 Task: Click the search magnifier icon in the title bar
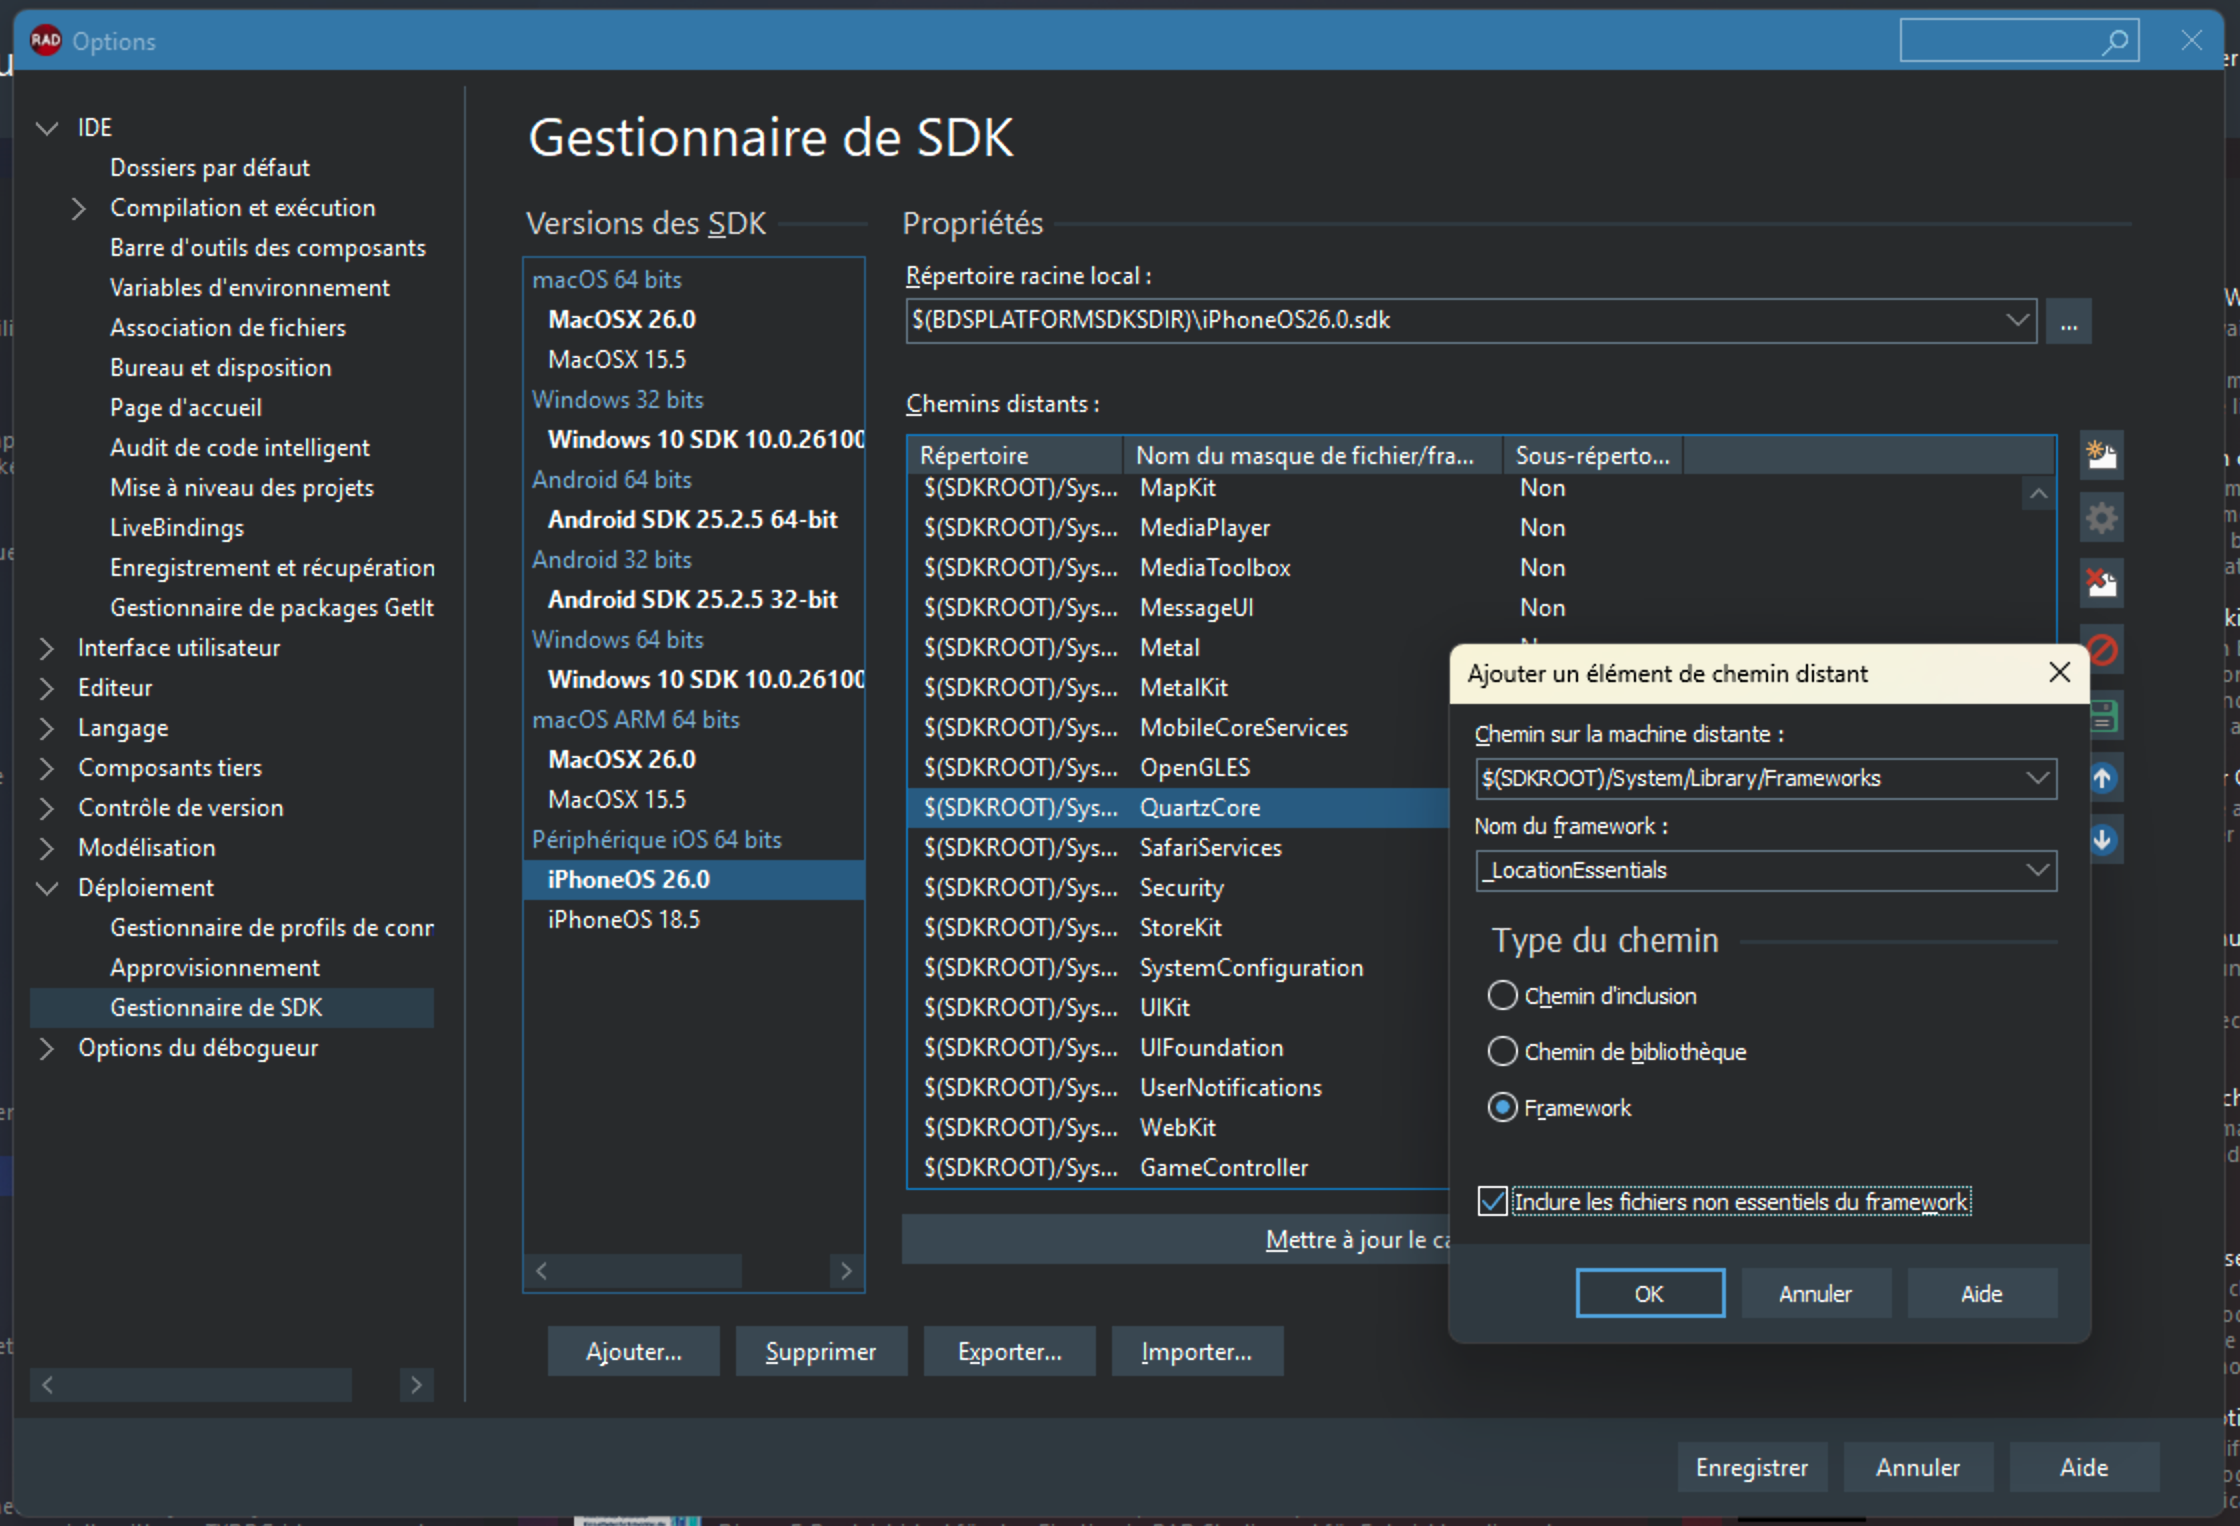pos(2115,42)
